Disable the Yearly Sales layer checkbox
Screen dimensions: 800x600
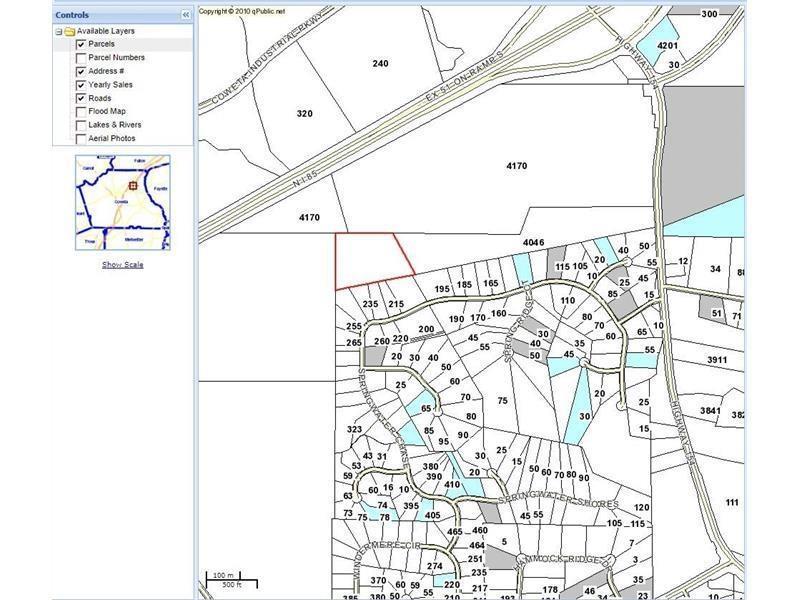pyautogui.click(x=81, y=85)
